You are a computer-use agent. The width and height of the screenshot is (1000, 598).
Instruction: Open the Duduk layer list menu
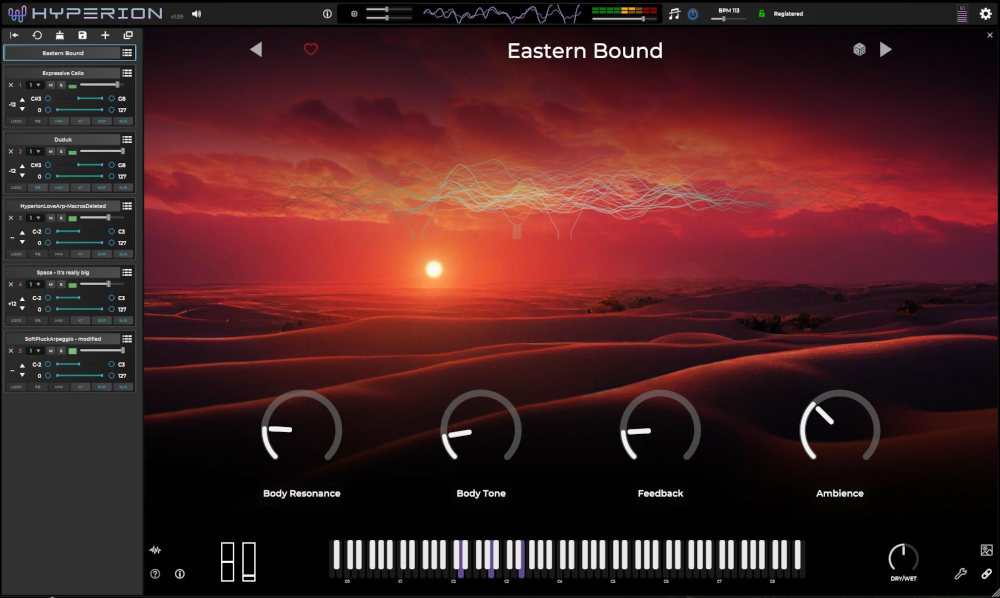click(x=127, y=139)
